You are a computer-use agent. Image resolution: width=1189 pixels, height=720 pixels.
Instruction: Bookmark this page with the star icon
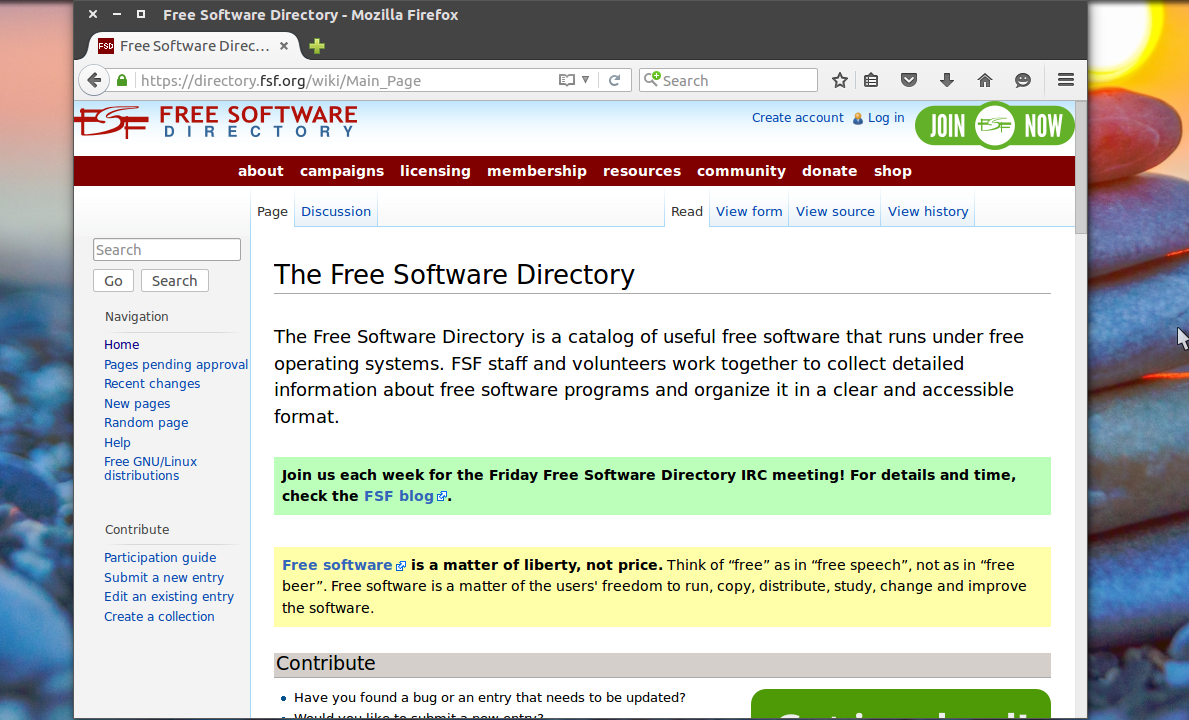[840, 80]
